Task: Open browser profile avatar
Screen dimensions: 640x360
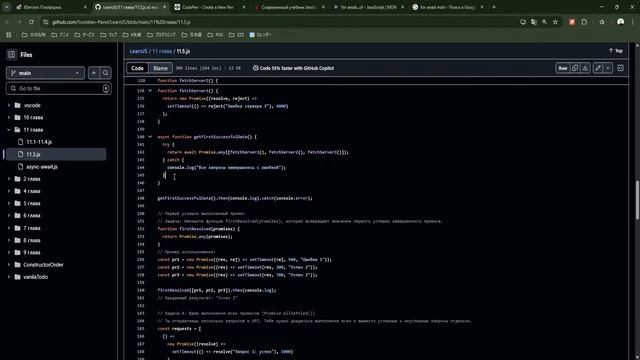Action: coord(620,22)
